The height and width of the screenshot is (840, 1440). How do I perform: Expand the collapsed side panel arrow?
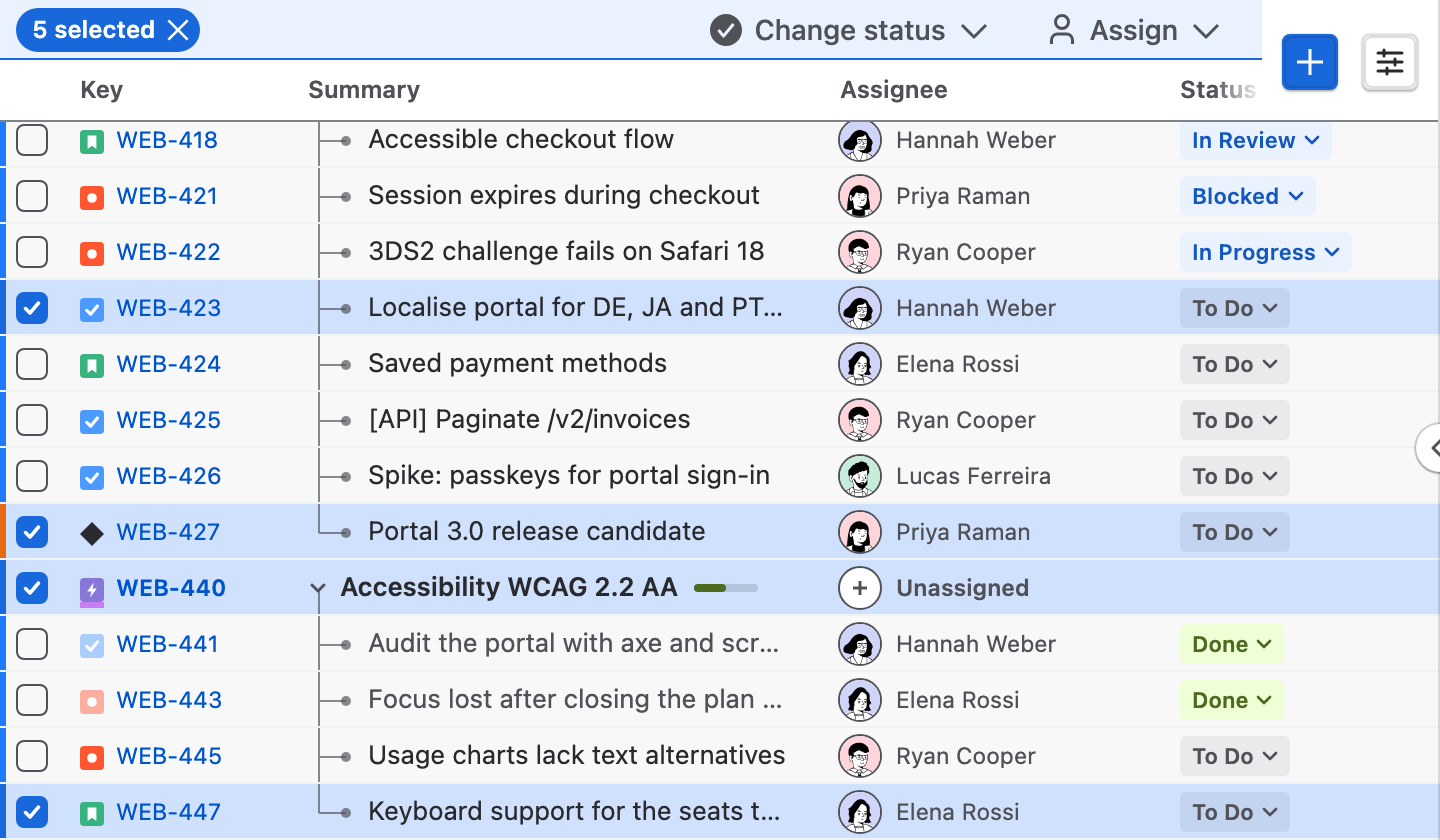point(1430,447)
